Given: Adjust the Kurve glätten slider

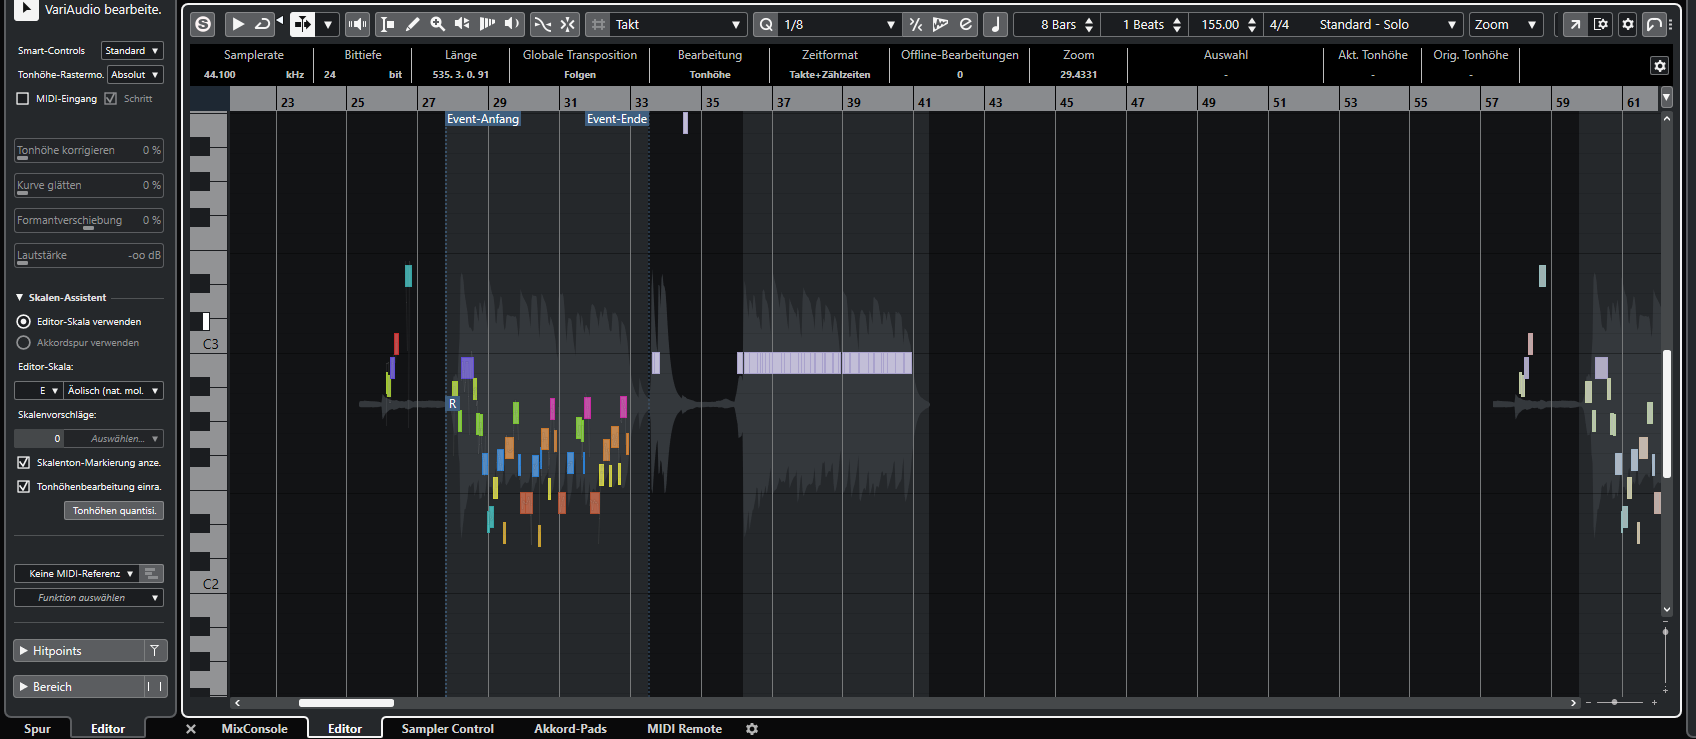Looking at the screenshot, I should (89, 185).
